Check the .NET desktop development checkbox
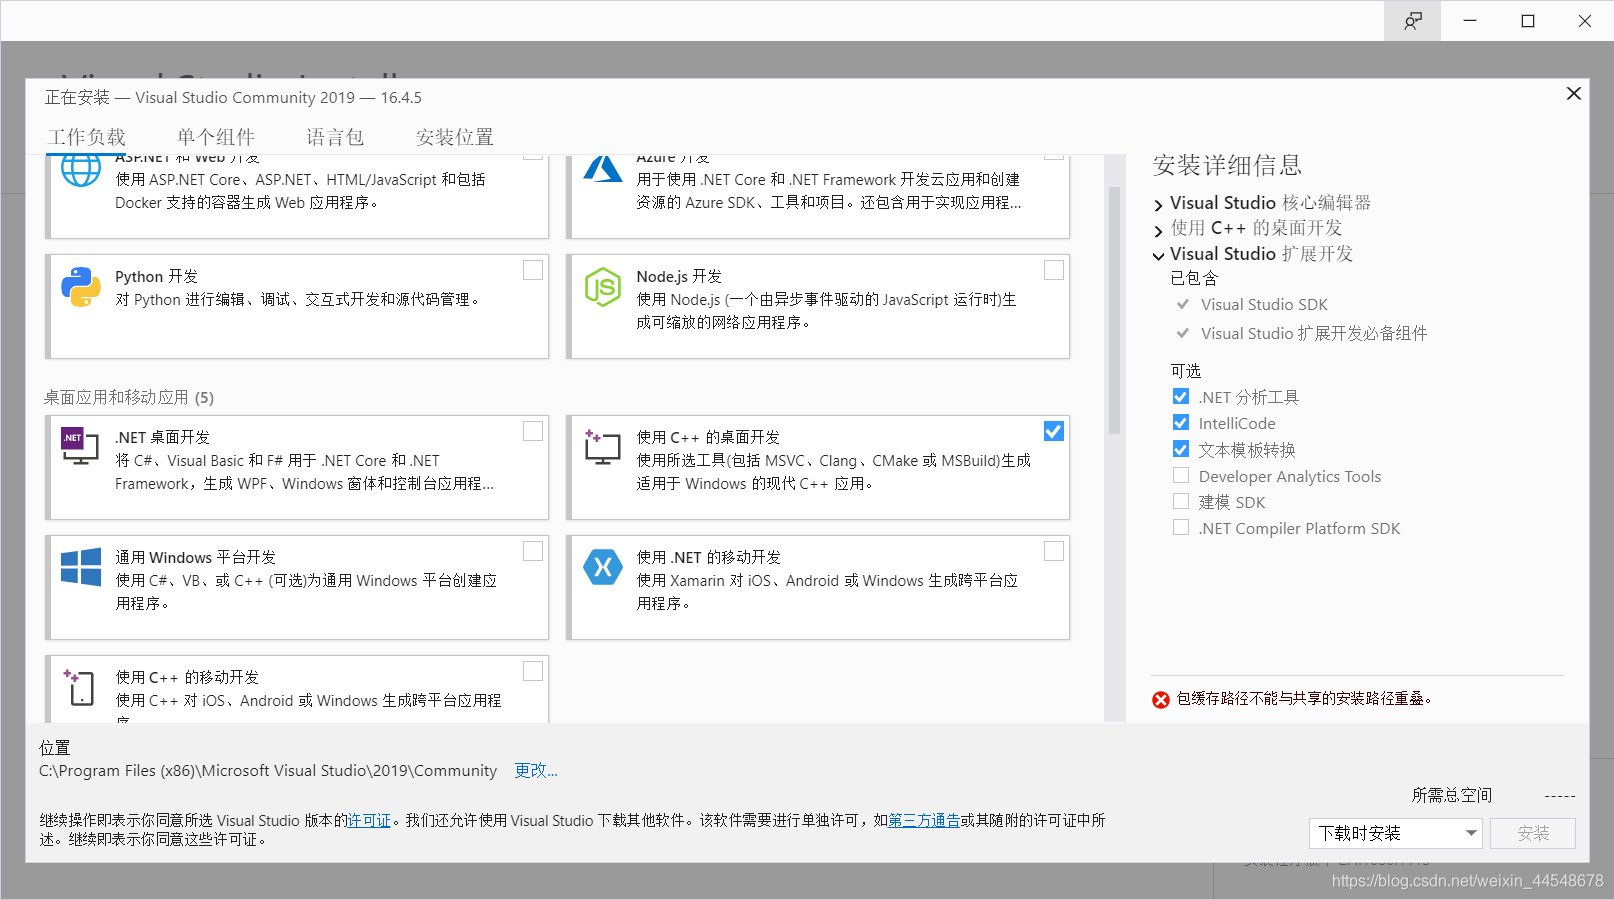The height and width of the screenshot is (900, 1614). coord(533,431)
